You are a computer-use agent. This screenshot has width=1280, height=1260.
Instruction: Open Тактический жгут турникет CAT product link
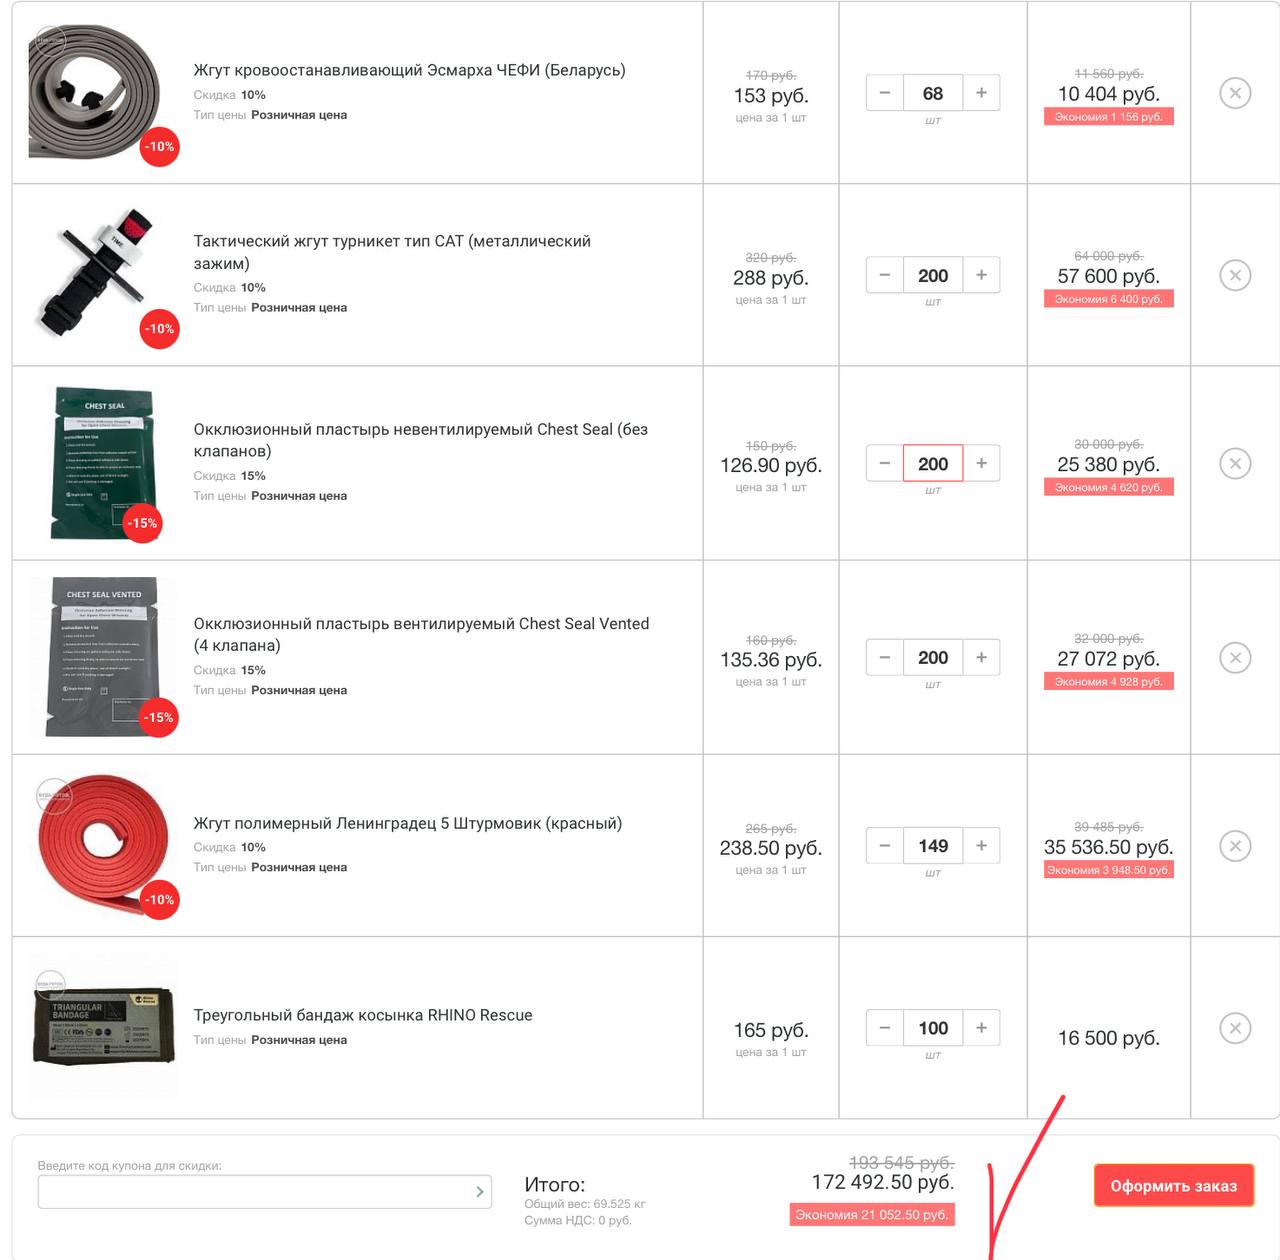coord(392,252)
